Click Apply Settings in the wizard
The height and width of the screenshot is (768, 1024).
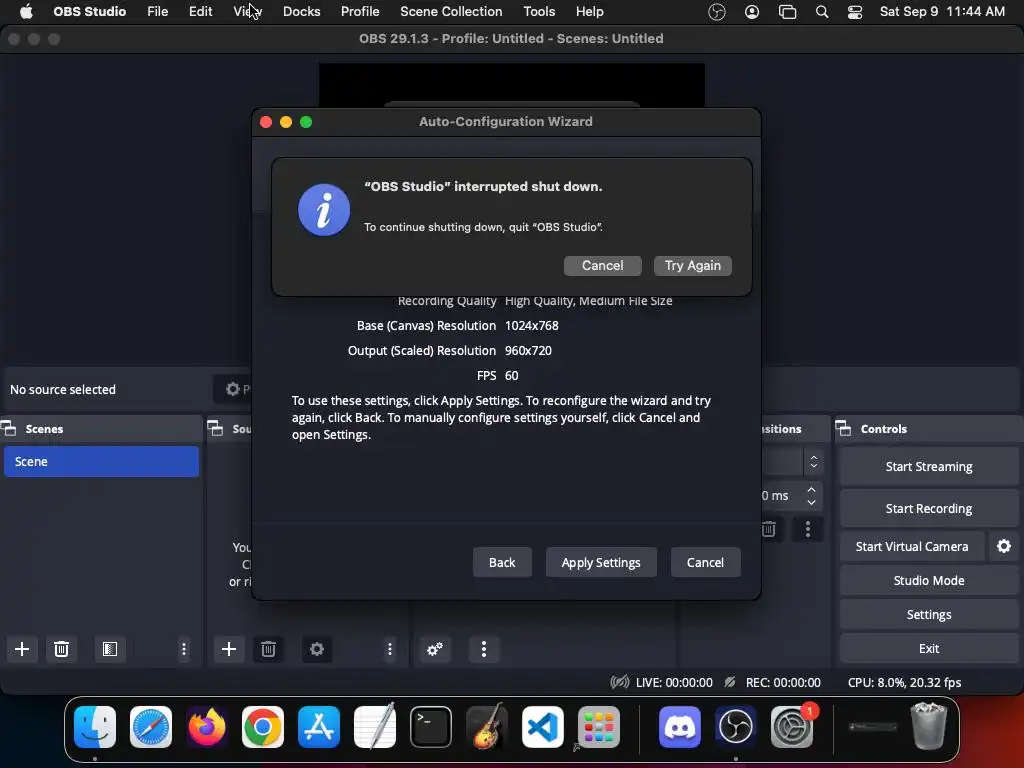click(x=601, y=562)
